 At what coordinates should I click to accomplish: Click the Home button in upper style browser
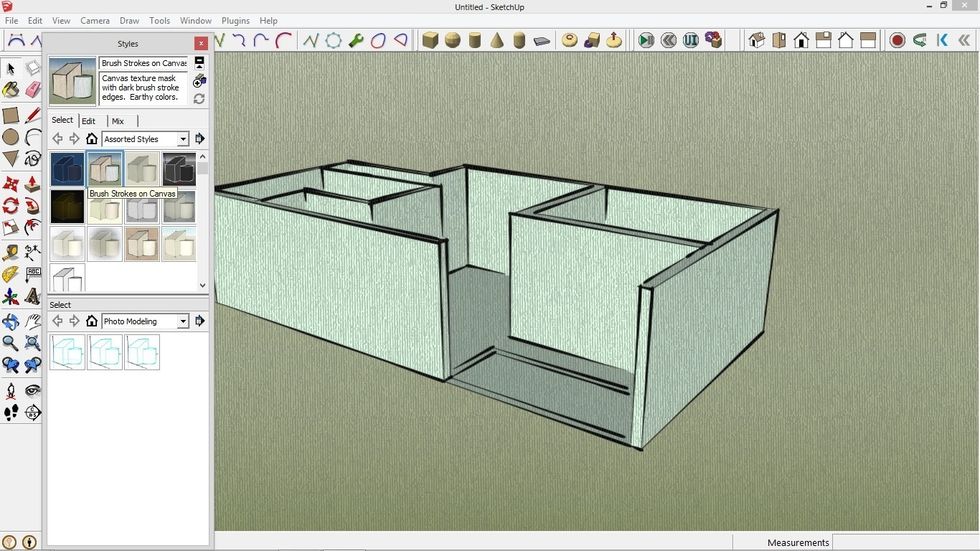click(91, 139)
